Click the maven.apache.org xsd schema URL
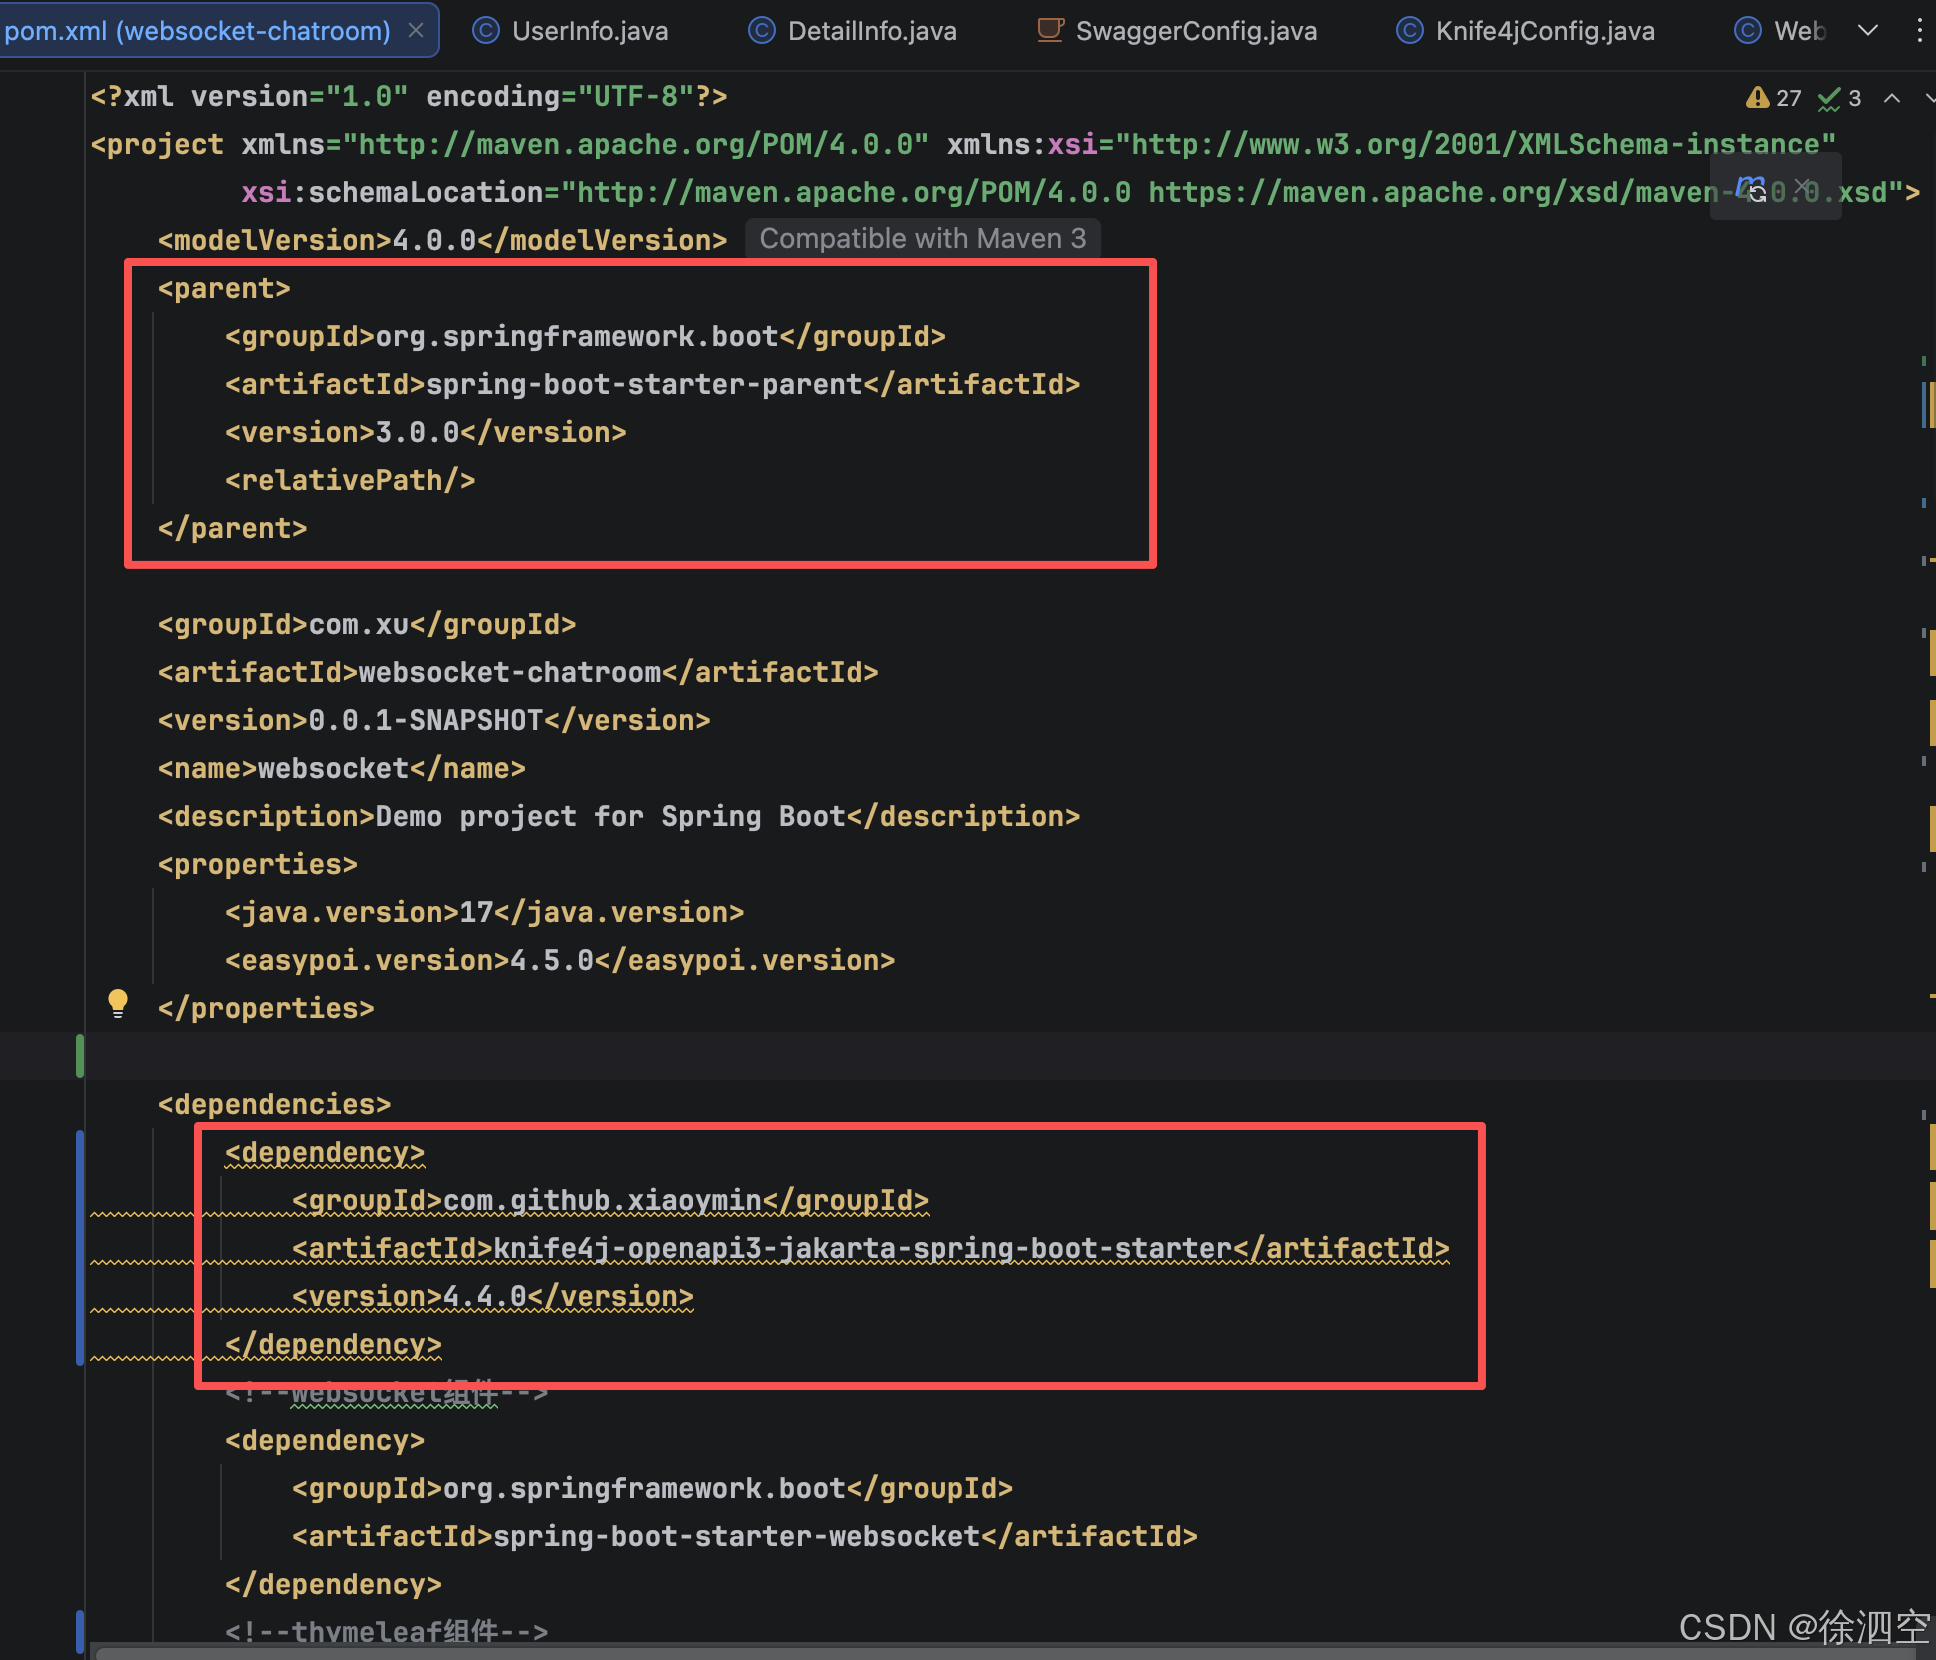The width and height of the screenshot is (1936, 1660). 1430,192
